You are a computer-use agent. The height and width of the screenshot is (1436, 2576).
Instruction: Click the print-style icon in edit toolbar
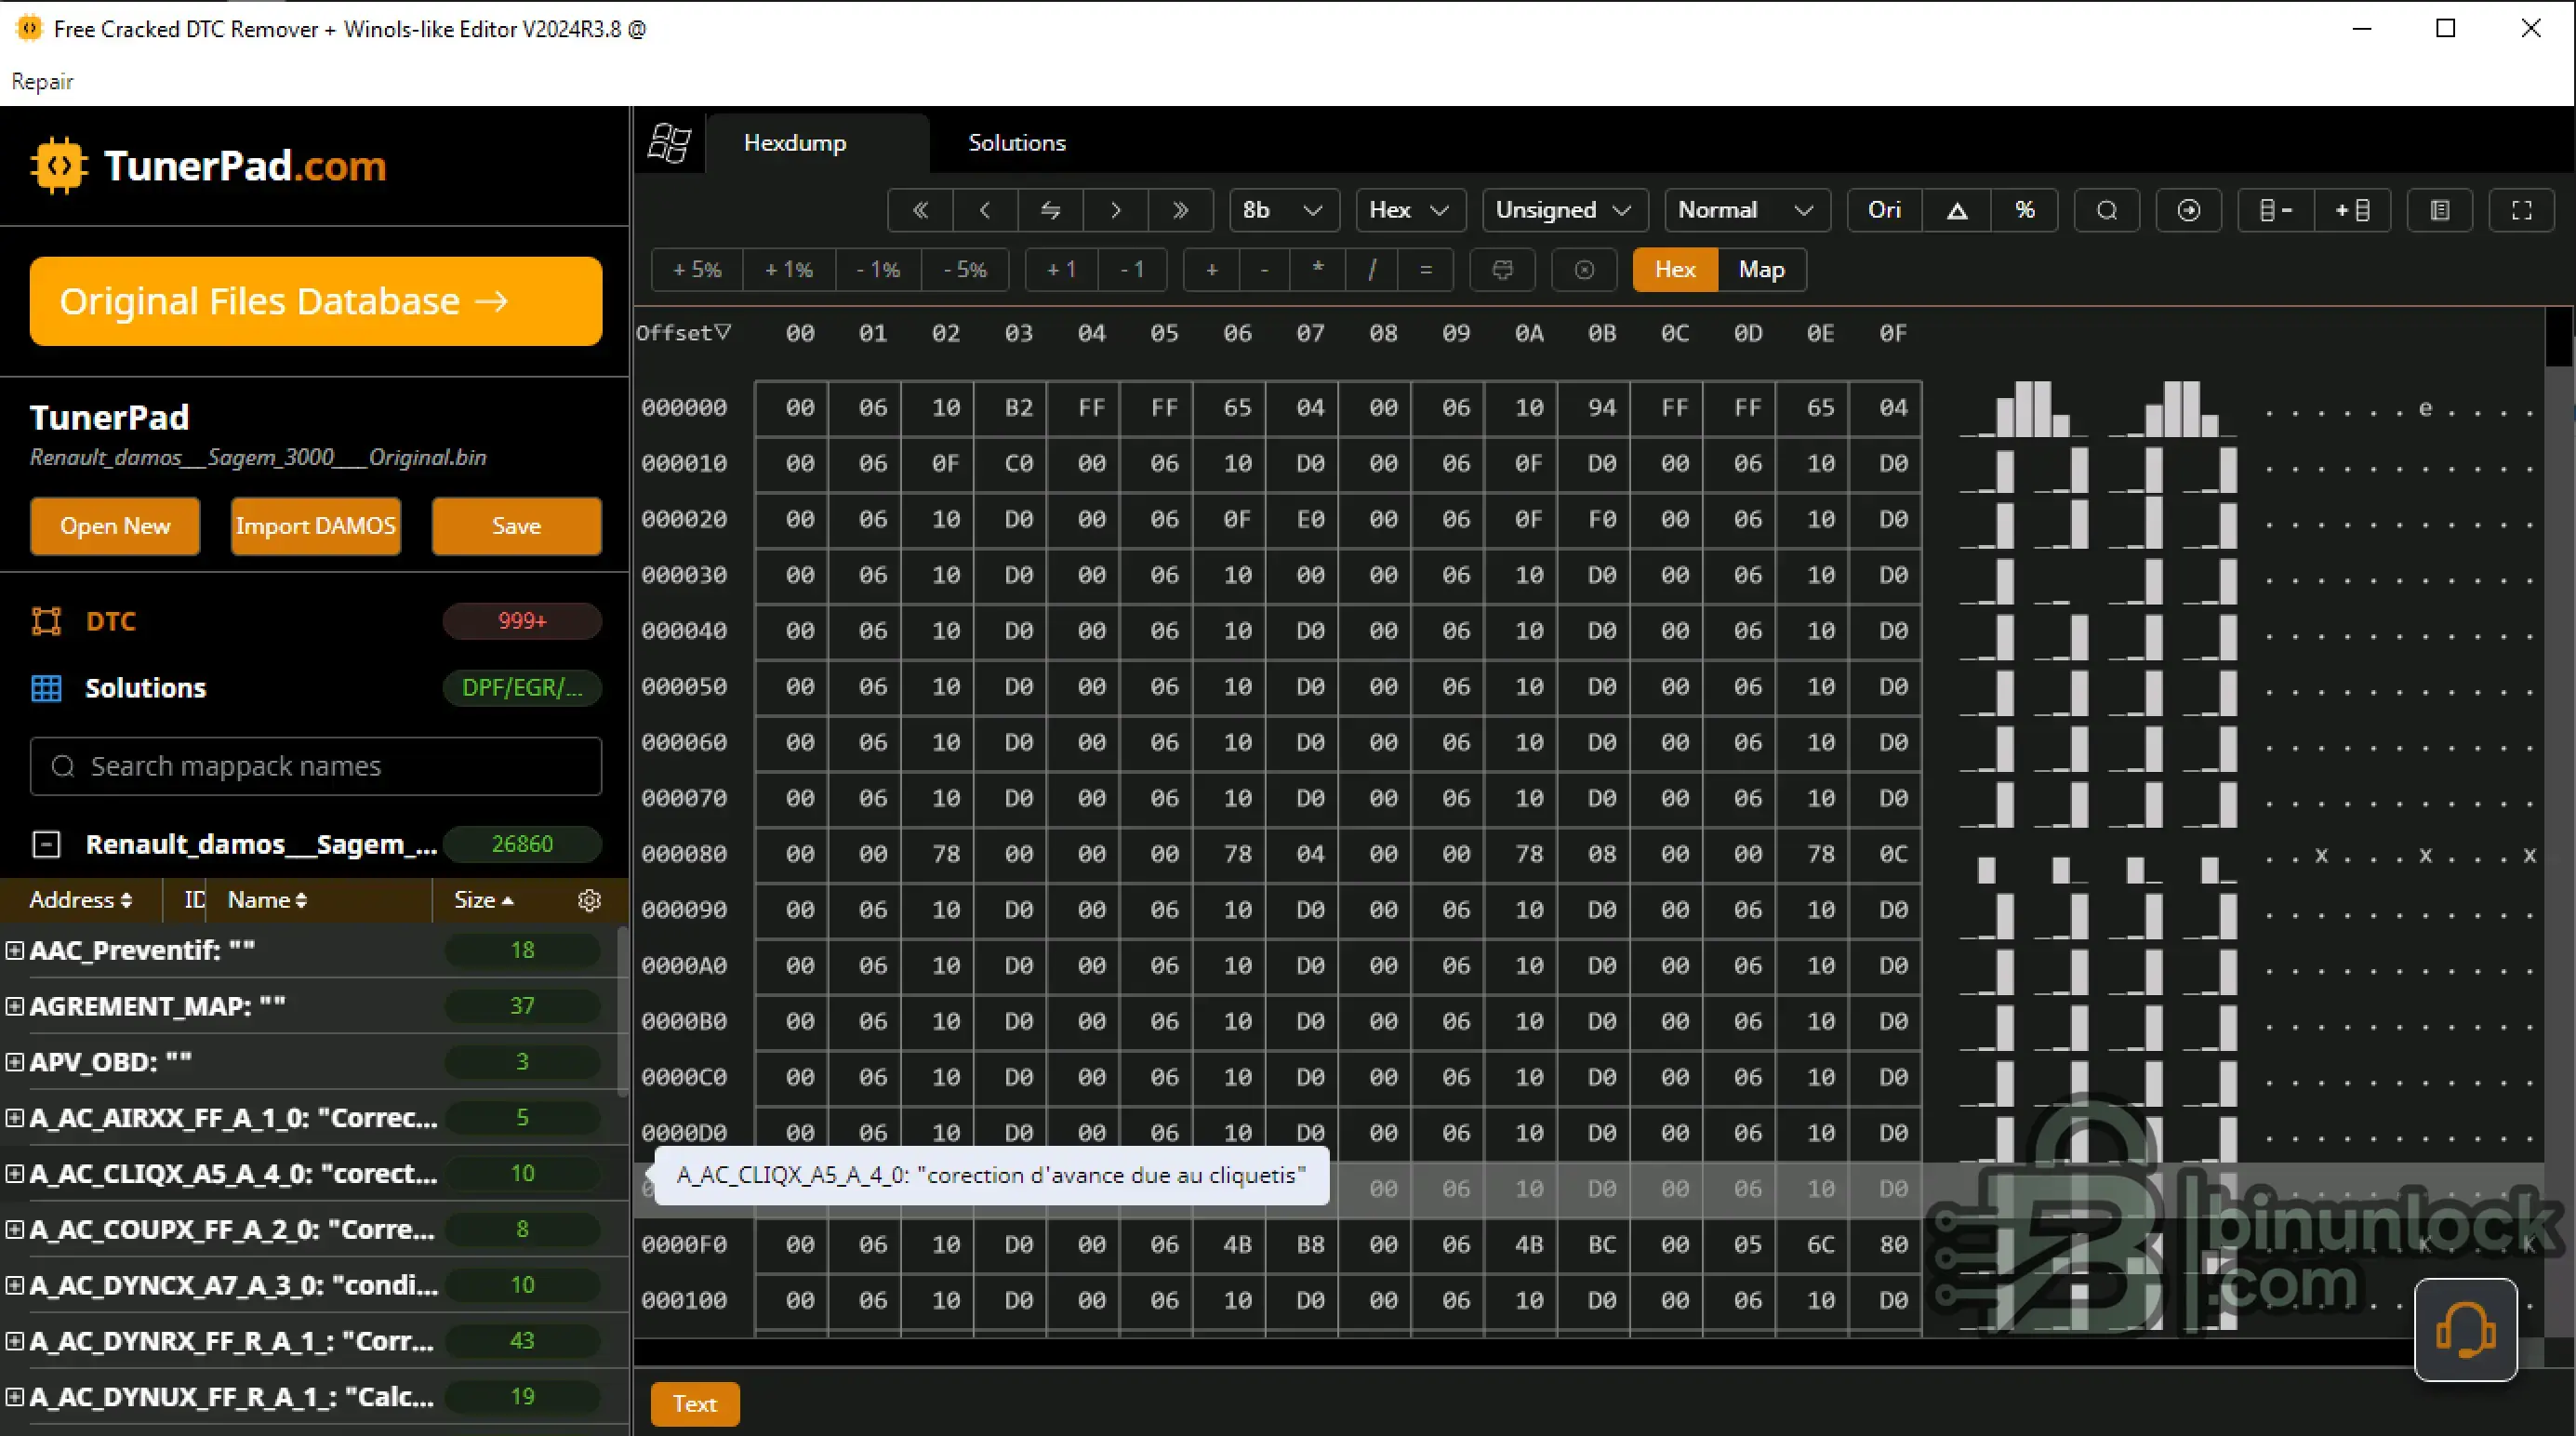tap(1502, 270)
